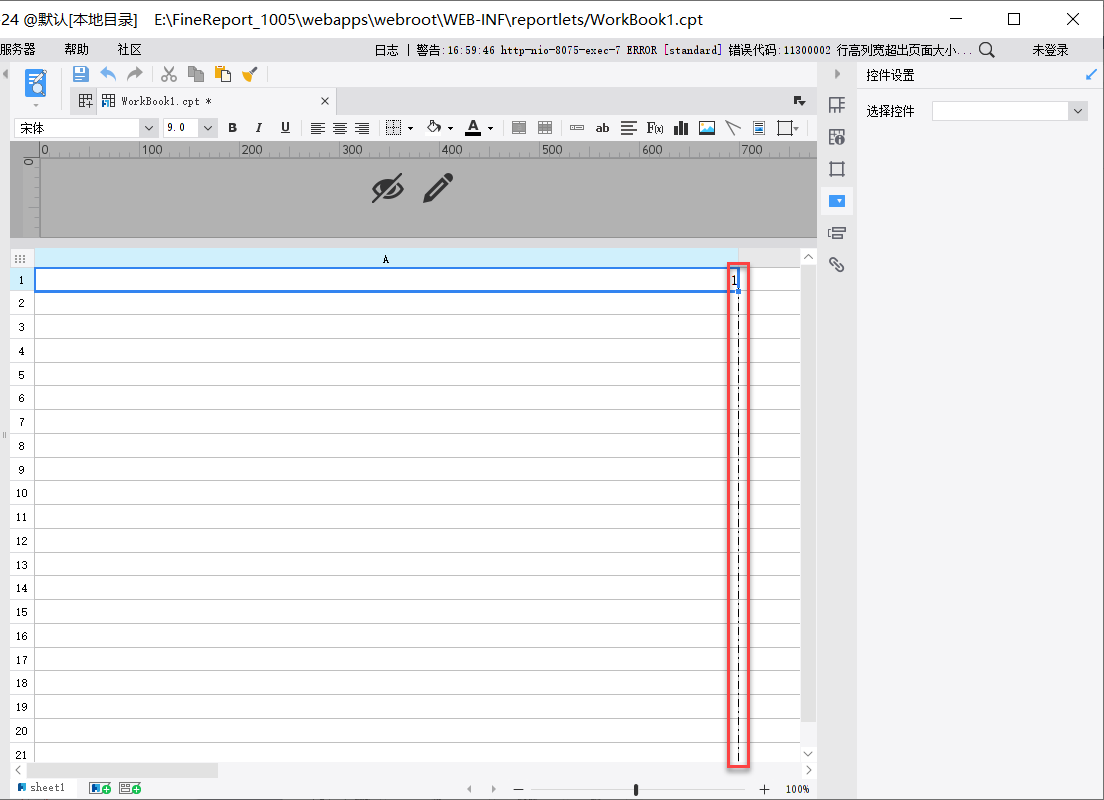The height and width of the screenshot is (800, 1104).
Task: Insert an image into the cell
Action: pos(707,127)
